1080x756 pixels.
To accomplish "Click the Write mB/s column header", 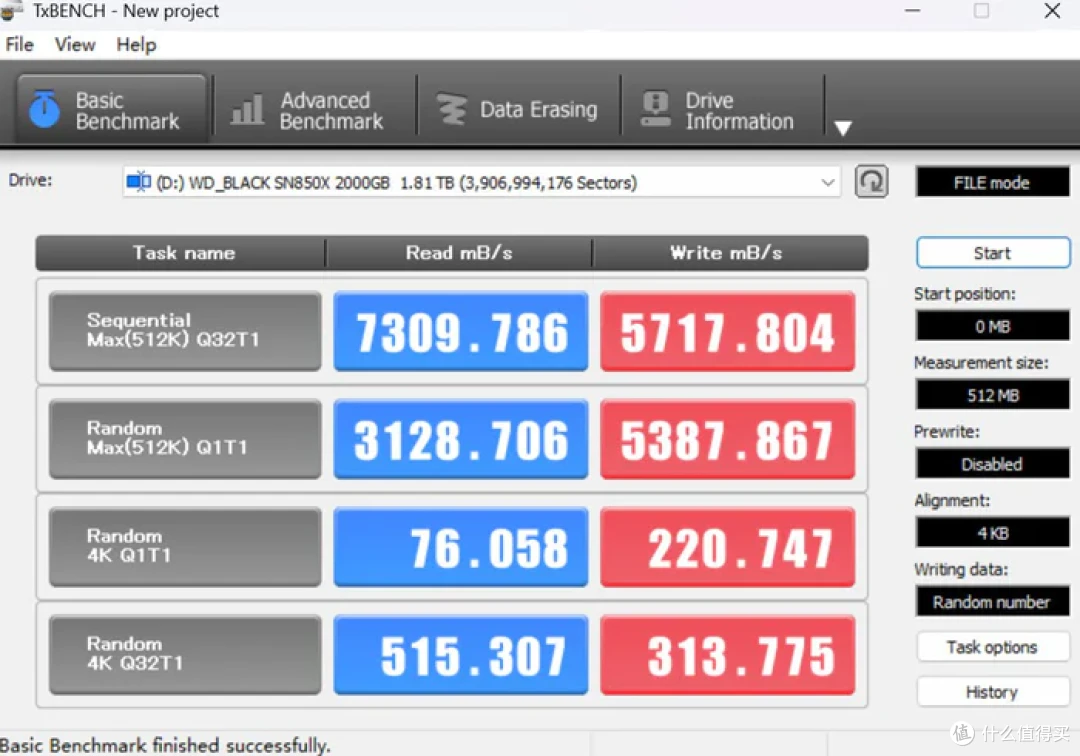I will (729, 253).
